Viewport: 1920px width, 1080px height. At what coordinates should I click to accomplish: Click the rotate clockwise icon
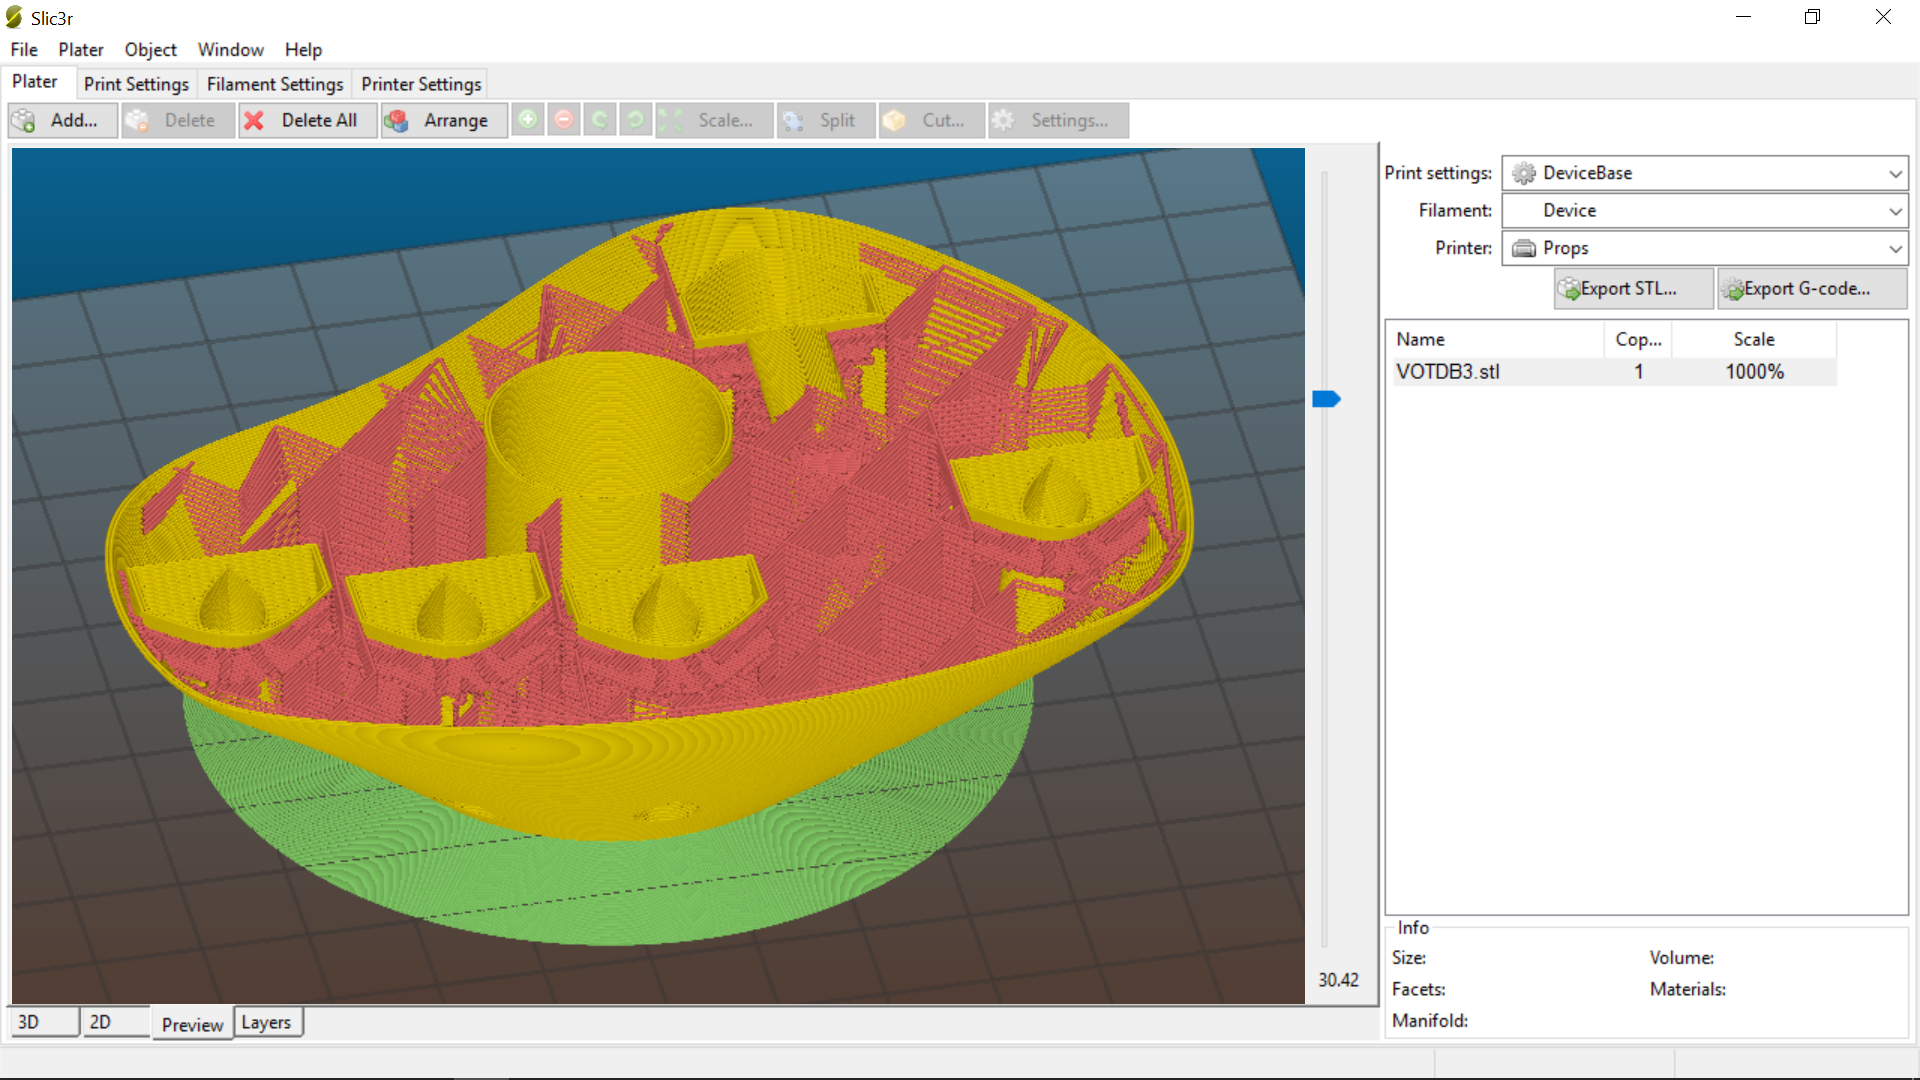pyautogui.click(x=636, y=120)
